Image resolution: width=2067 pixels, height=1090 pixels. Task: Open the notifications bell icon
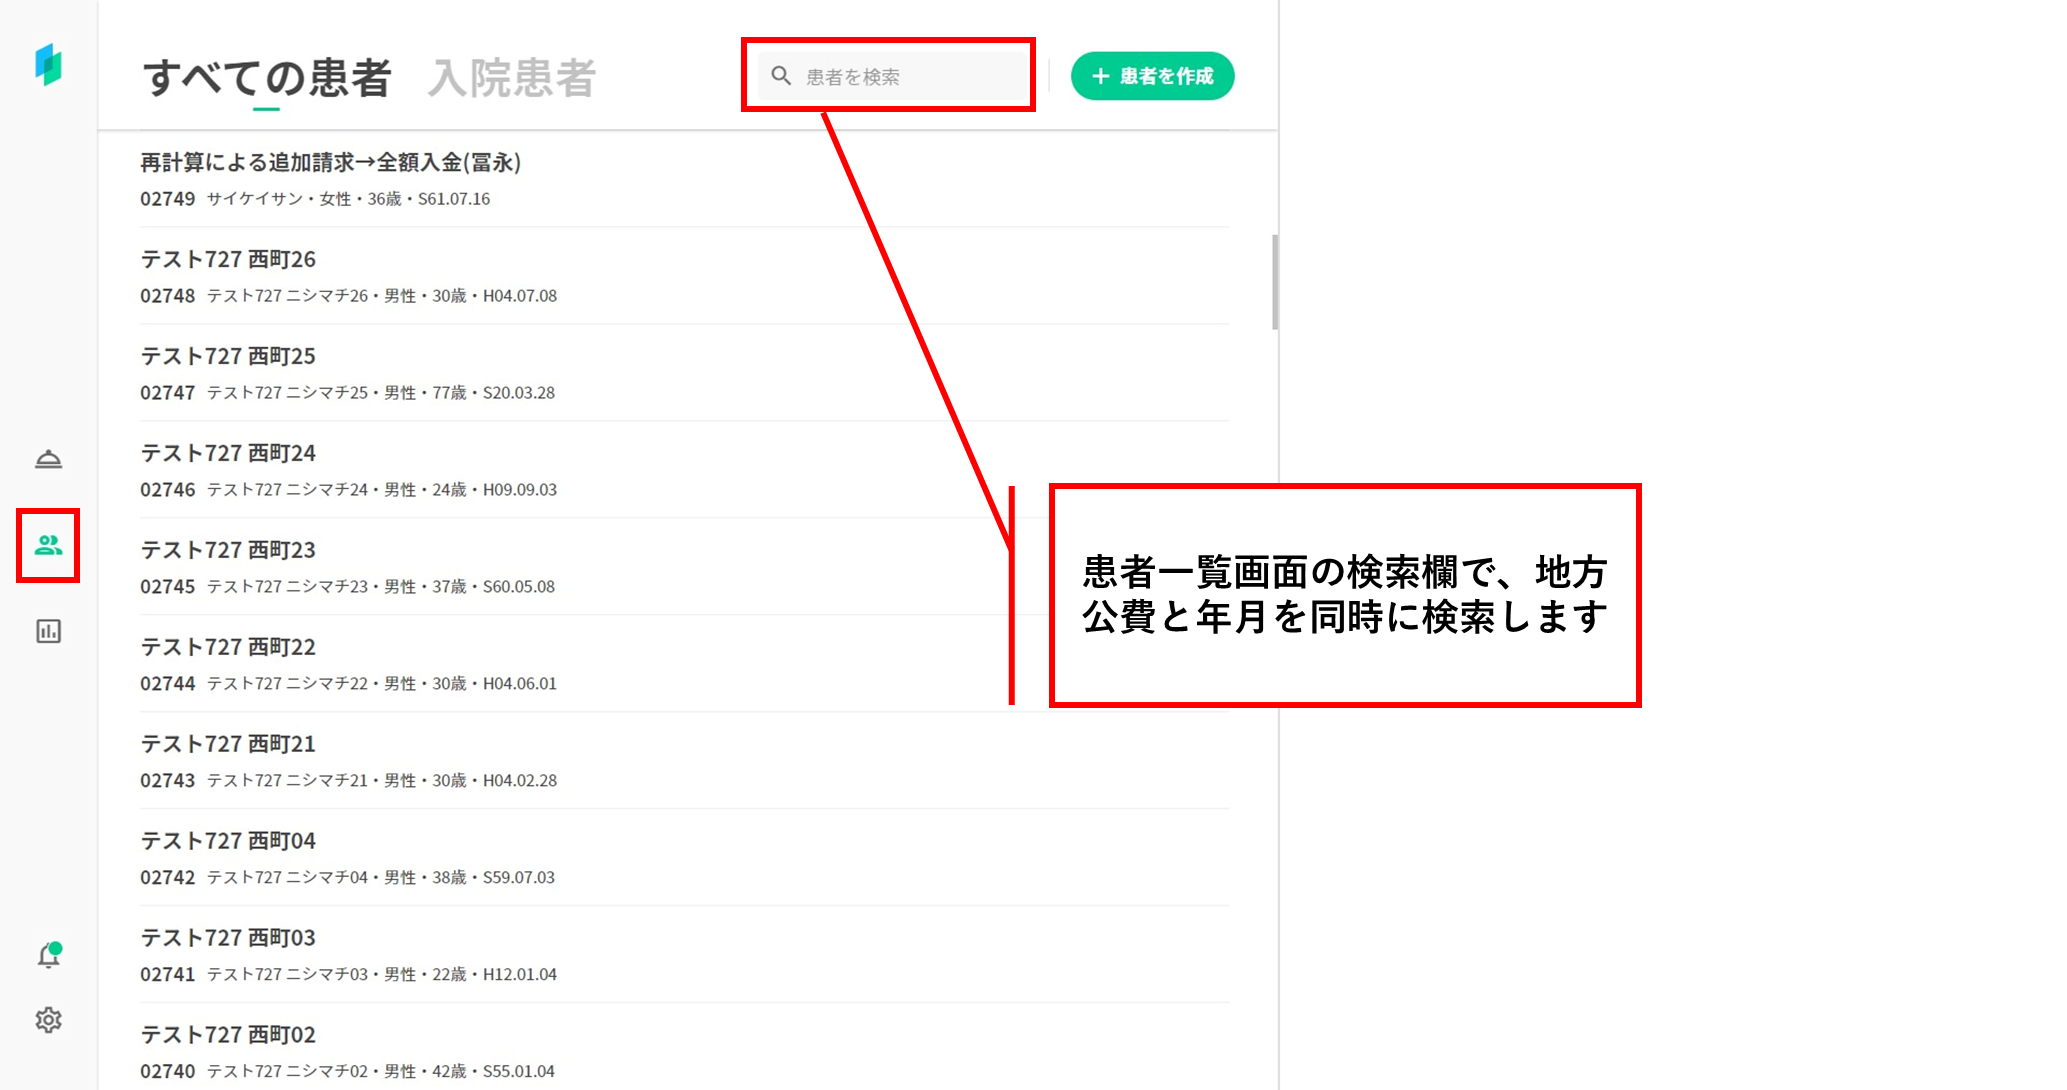(x=48, y=956)
